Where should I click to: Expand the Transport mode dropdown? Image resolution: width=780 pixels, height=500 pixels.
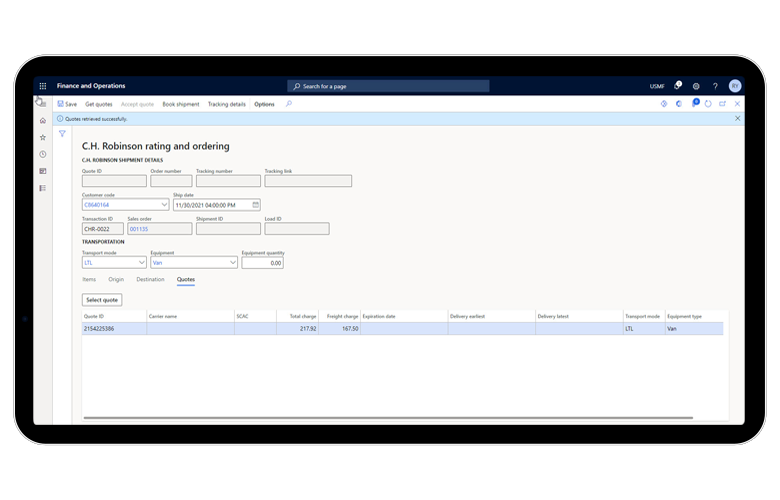[x=141, y=263]
